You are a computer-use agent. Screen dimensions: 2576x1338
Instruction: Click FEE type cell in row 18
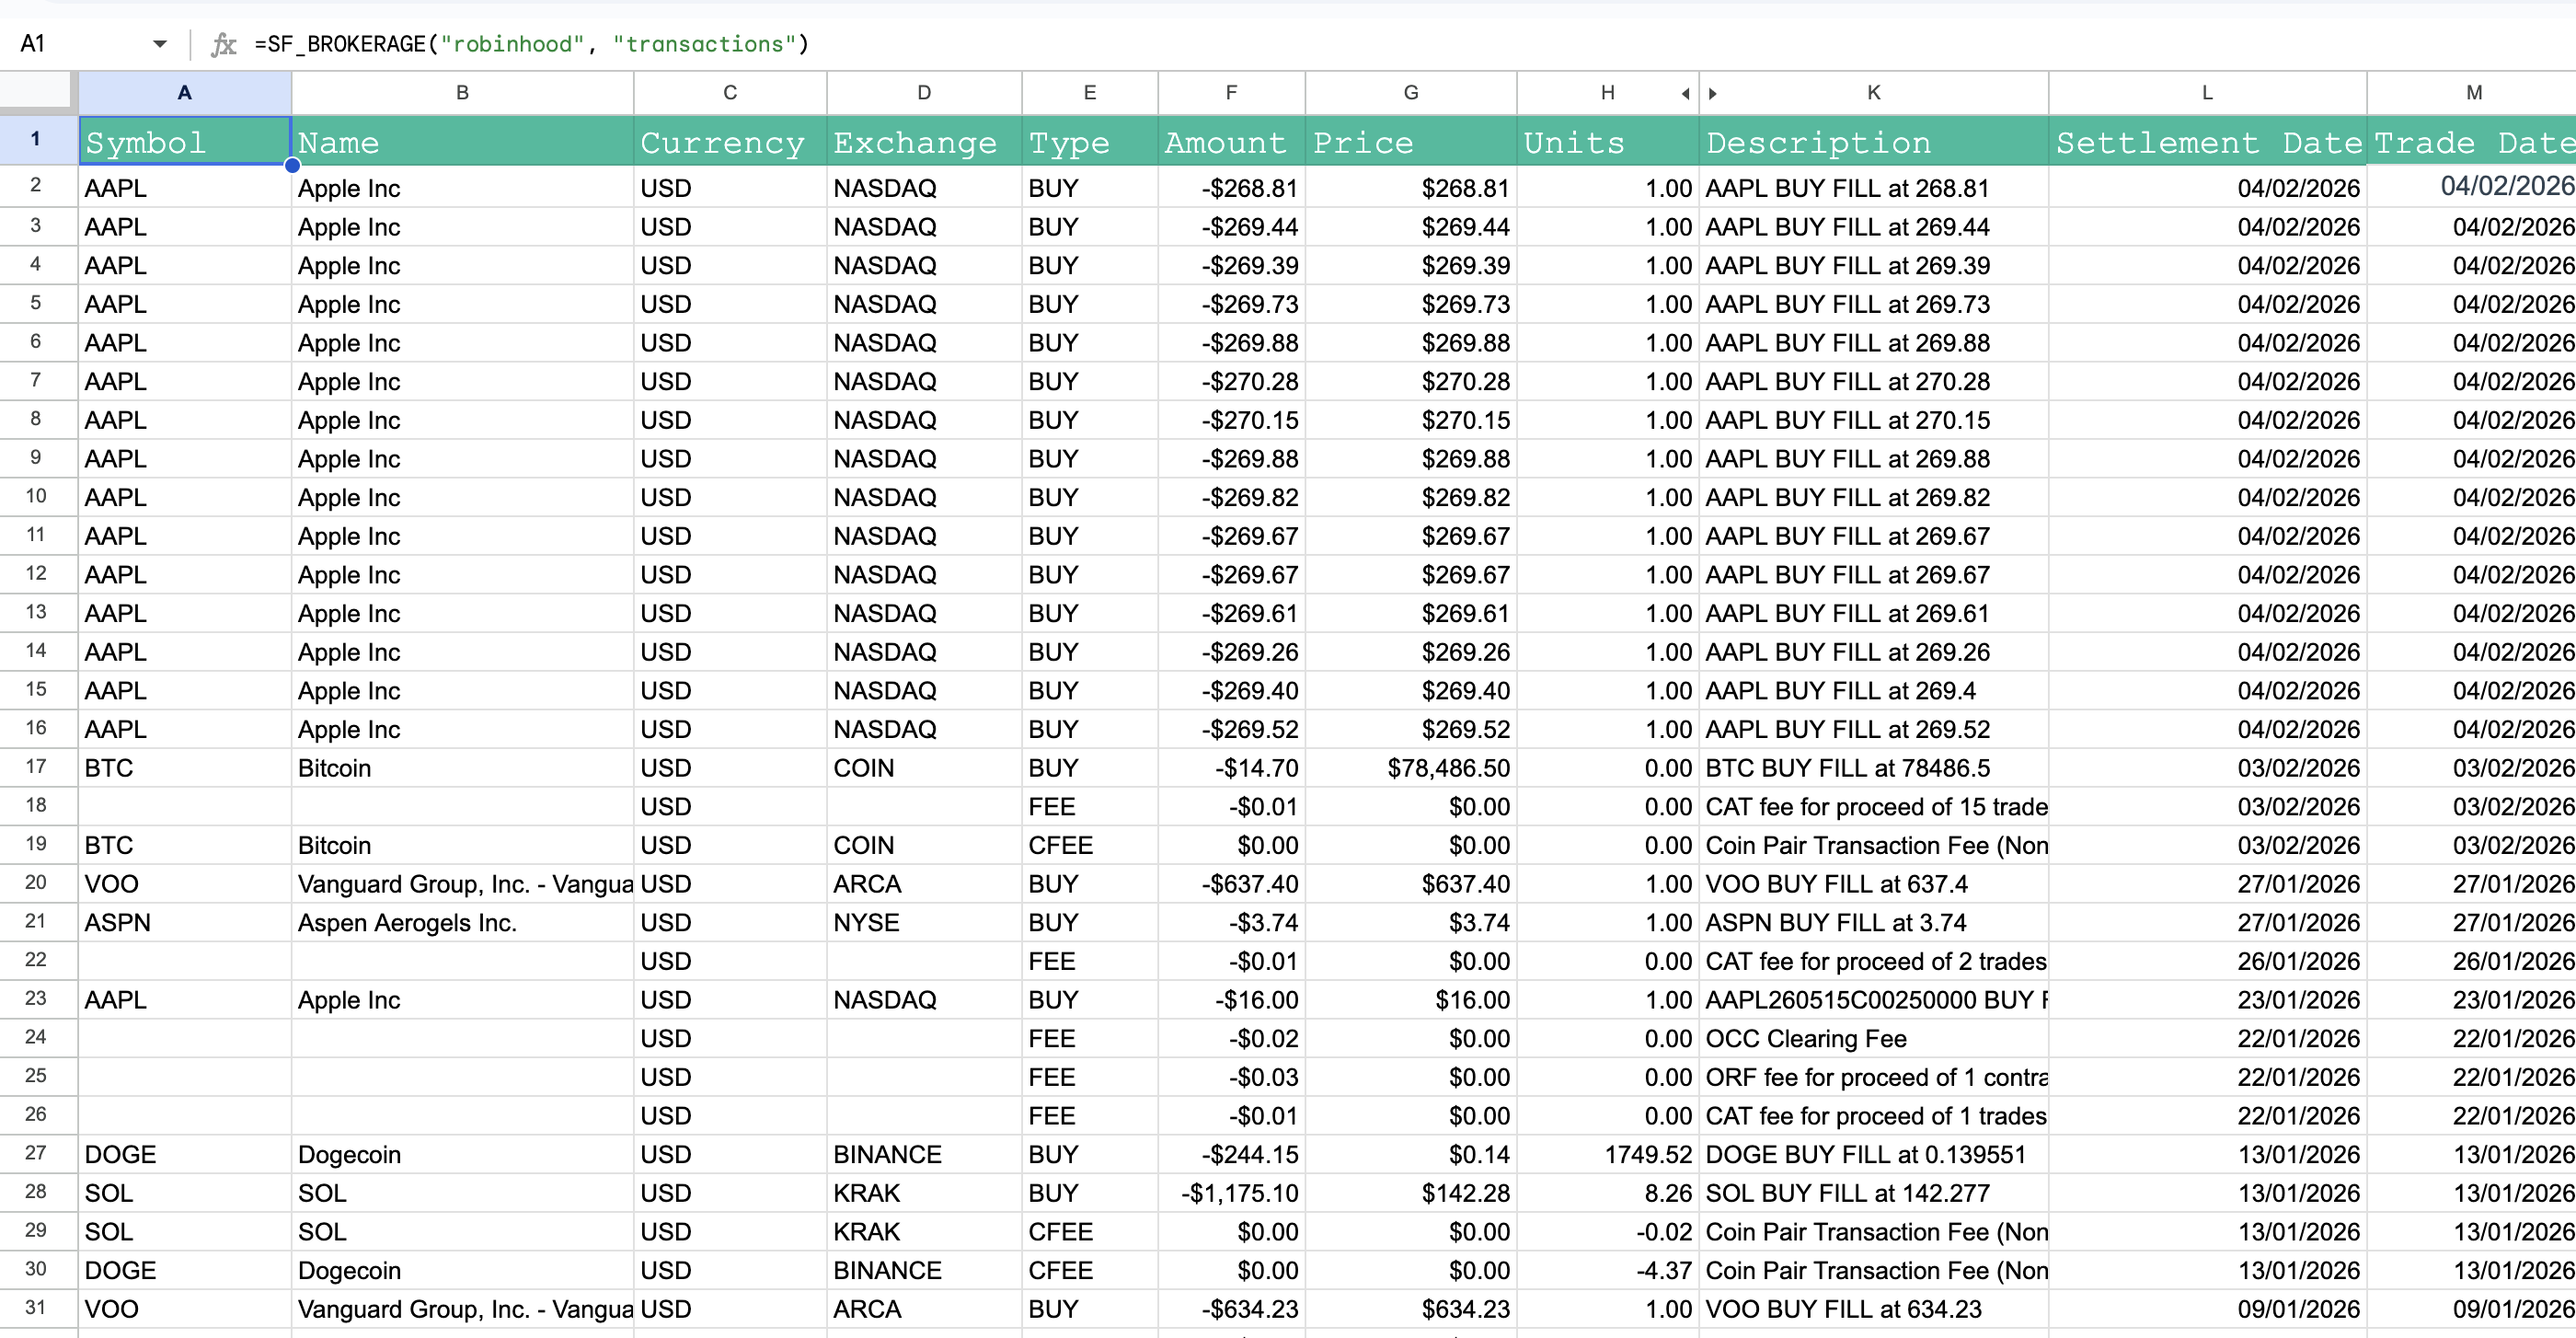click(x=1090, y=807)
